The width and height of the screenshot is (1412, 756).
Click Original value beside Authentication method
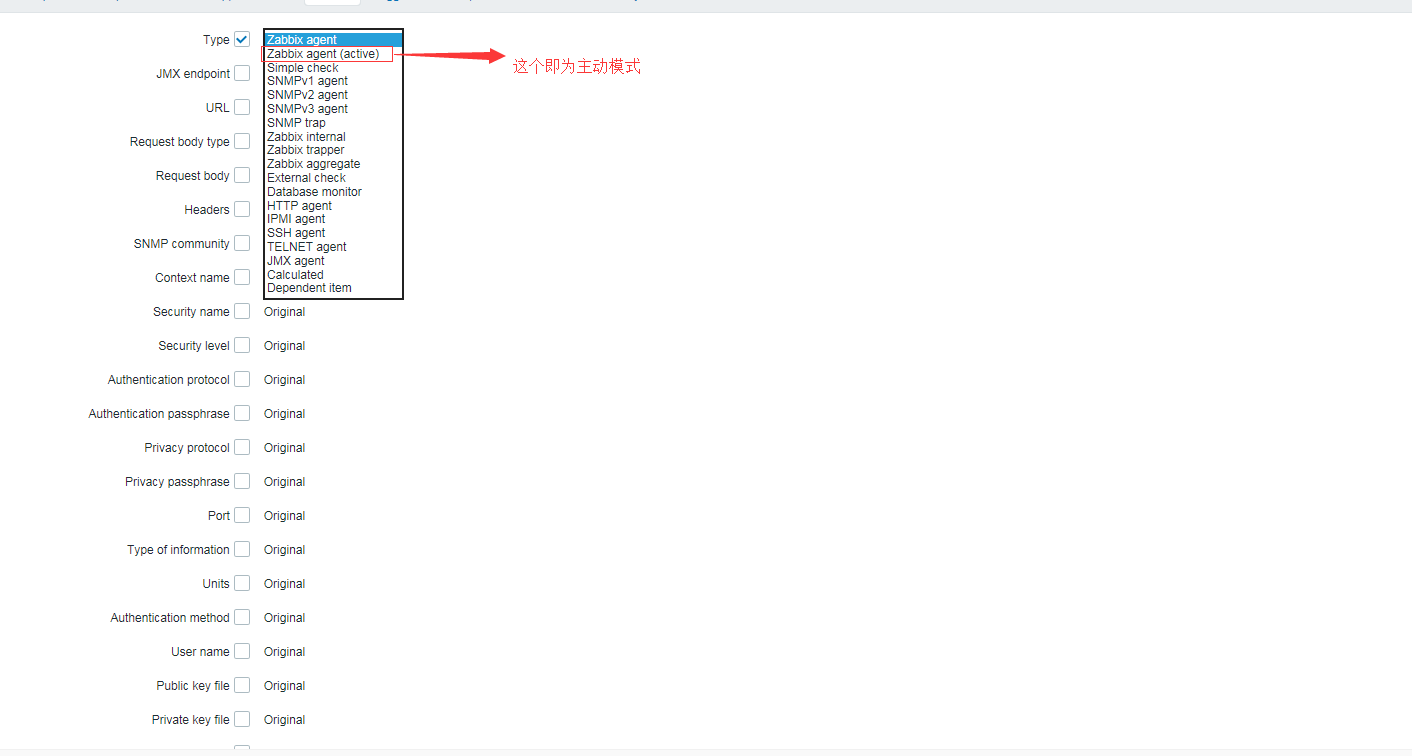tap(284, 618)
